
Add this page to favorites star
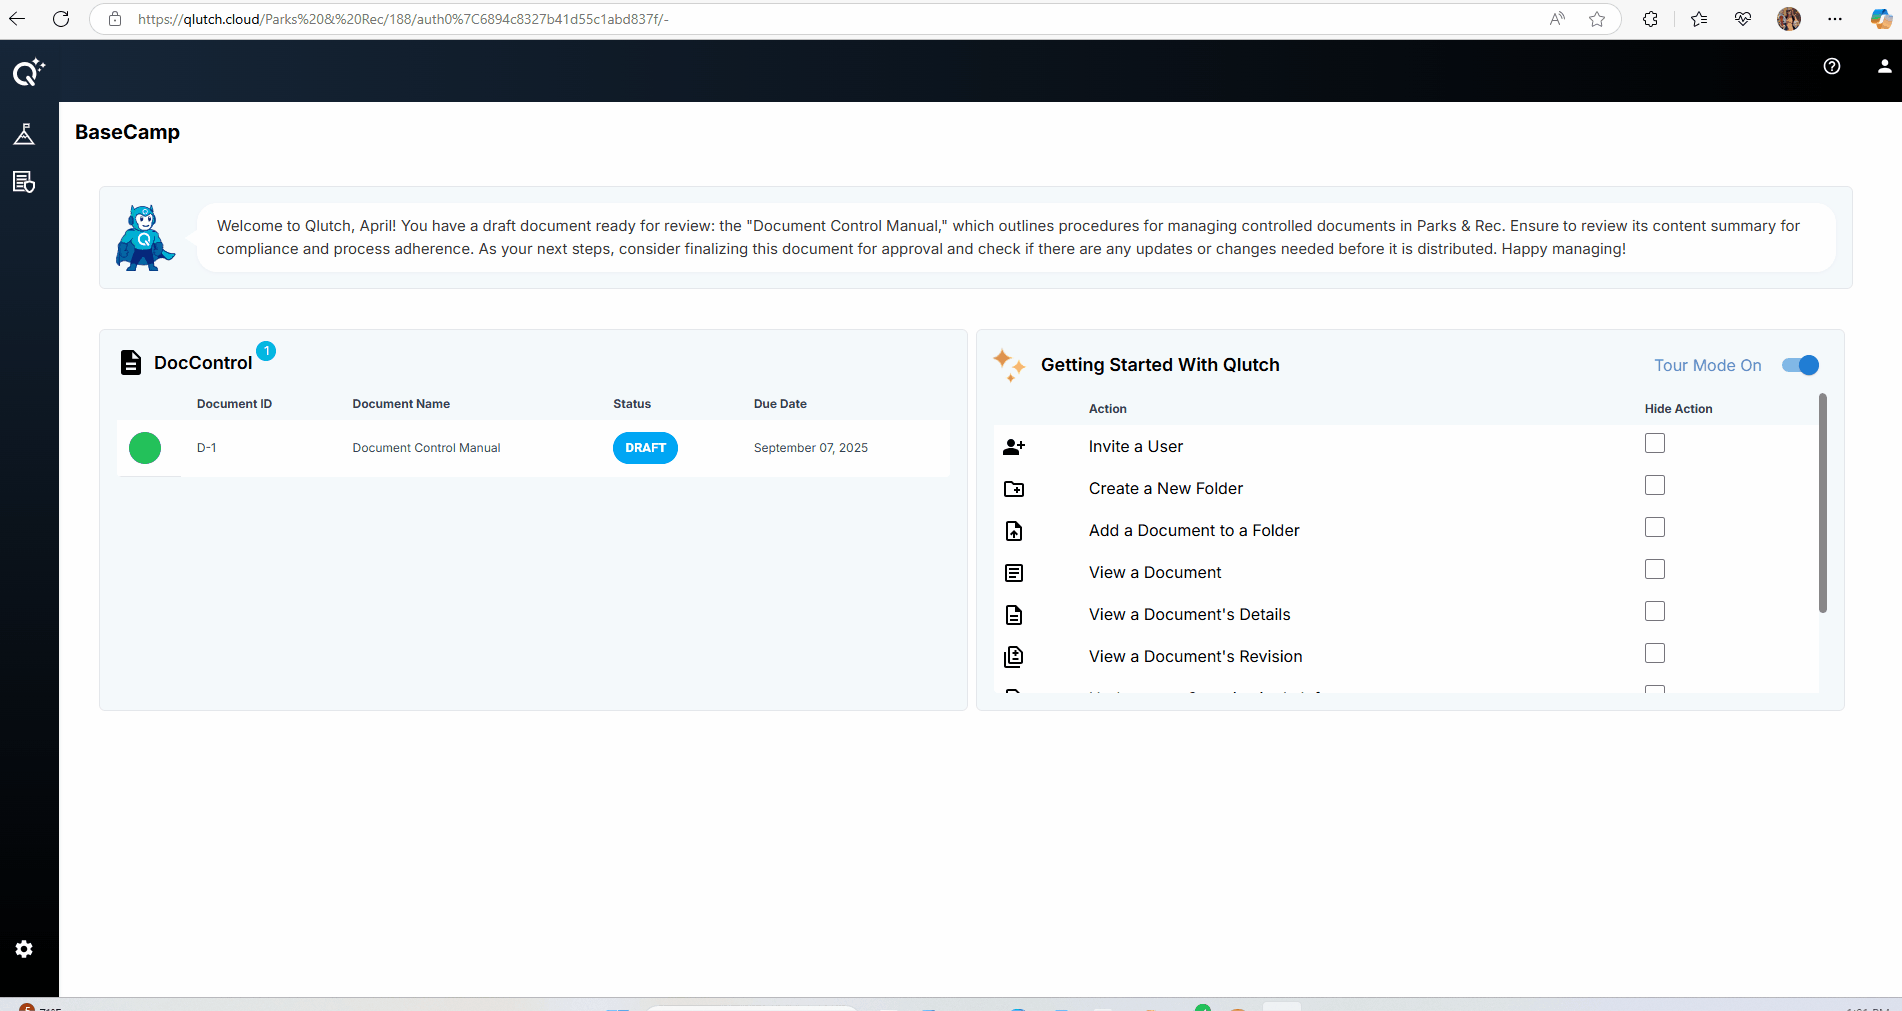point(1597,19)
